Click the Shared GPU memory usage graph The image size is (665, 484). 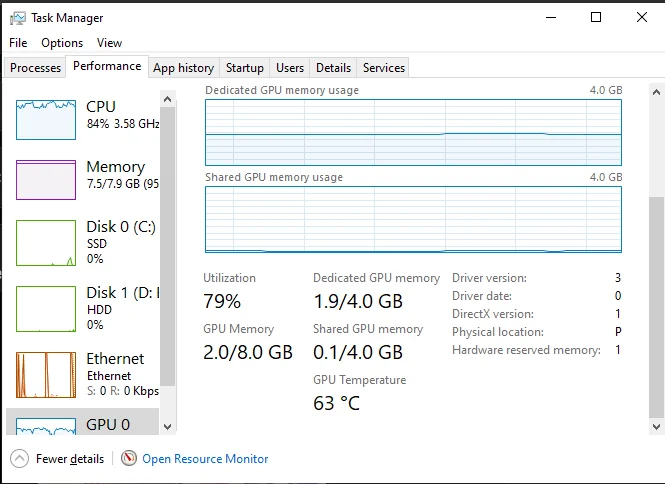pyautogui.click(x=414, y=219)
